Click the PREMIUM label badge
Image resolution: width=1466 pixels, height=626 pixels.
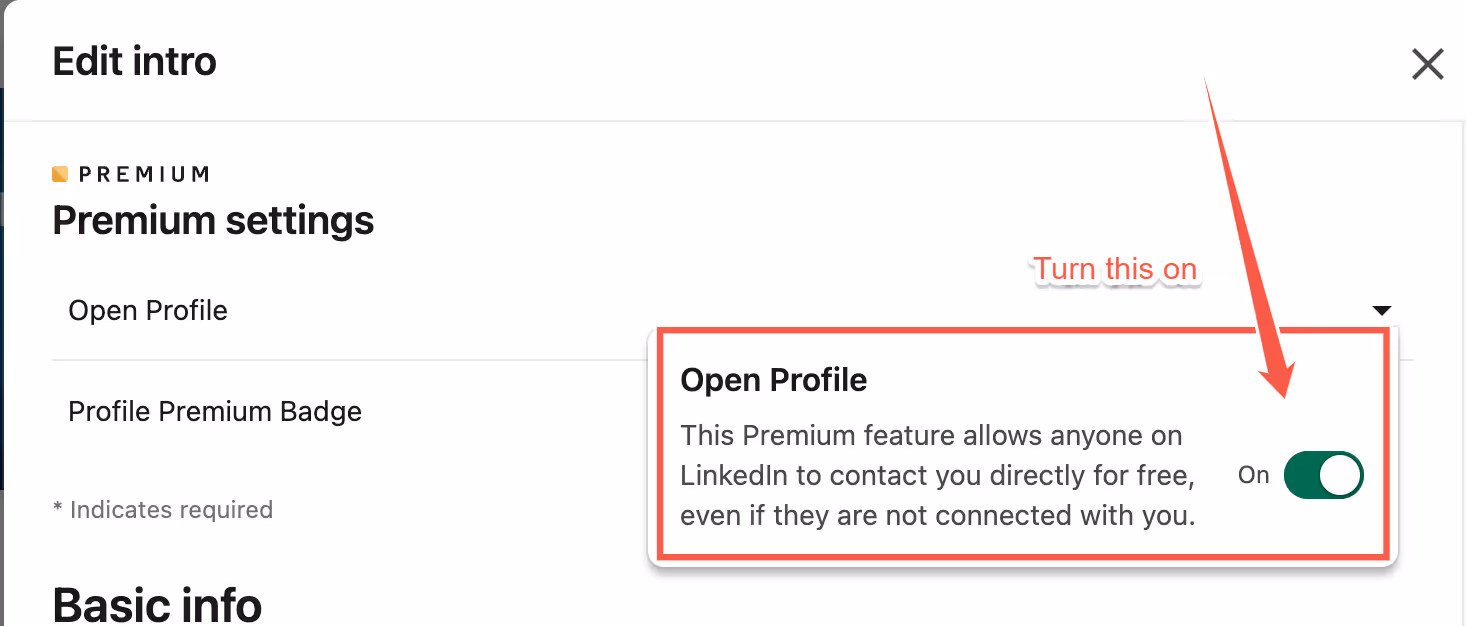click(x=130, y=173)
